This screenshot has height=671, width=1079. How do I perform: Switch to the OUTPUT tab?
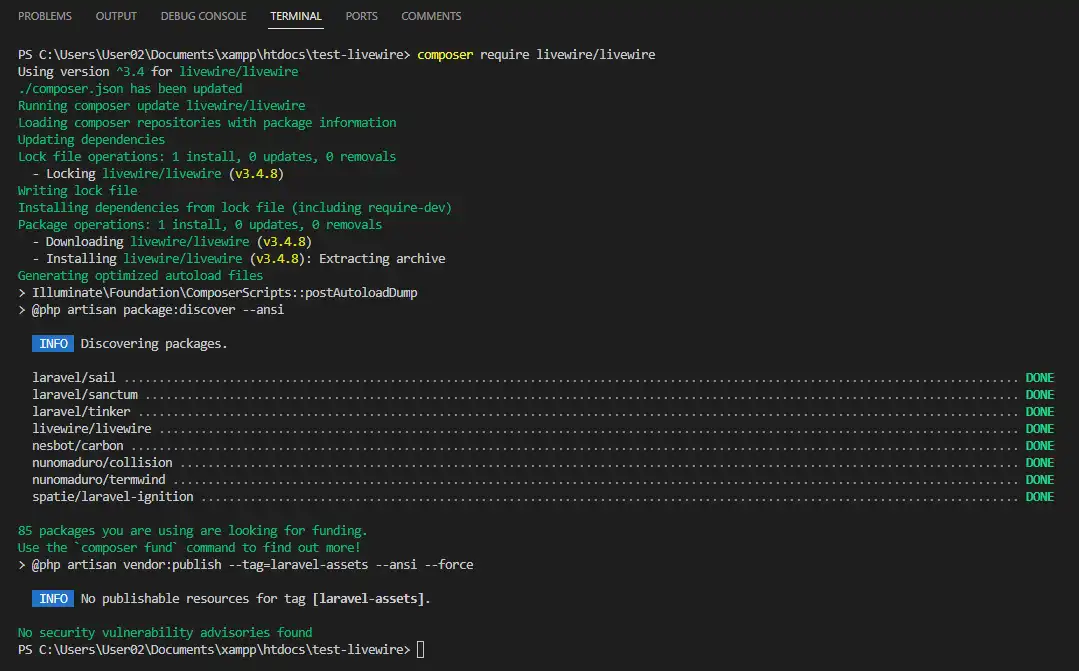116,16
